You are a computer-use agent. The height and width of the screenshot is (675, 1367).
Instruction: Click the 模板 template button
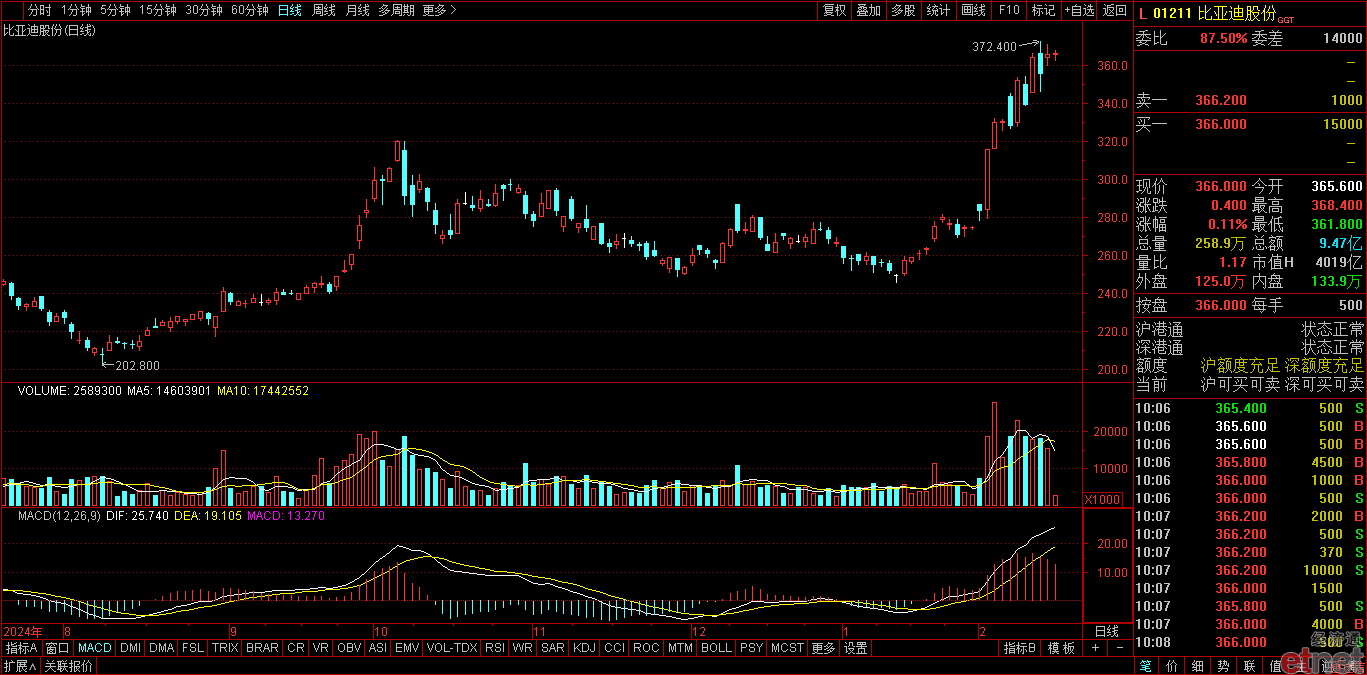coord(1061,648)
